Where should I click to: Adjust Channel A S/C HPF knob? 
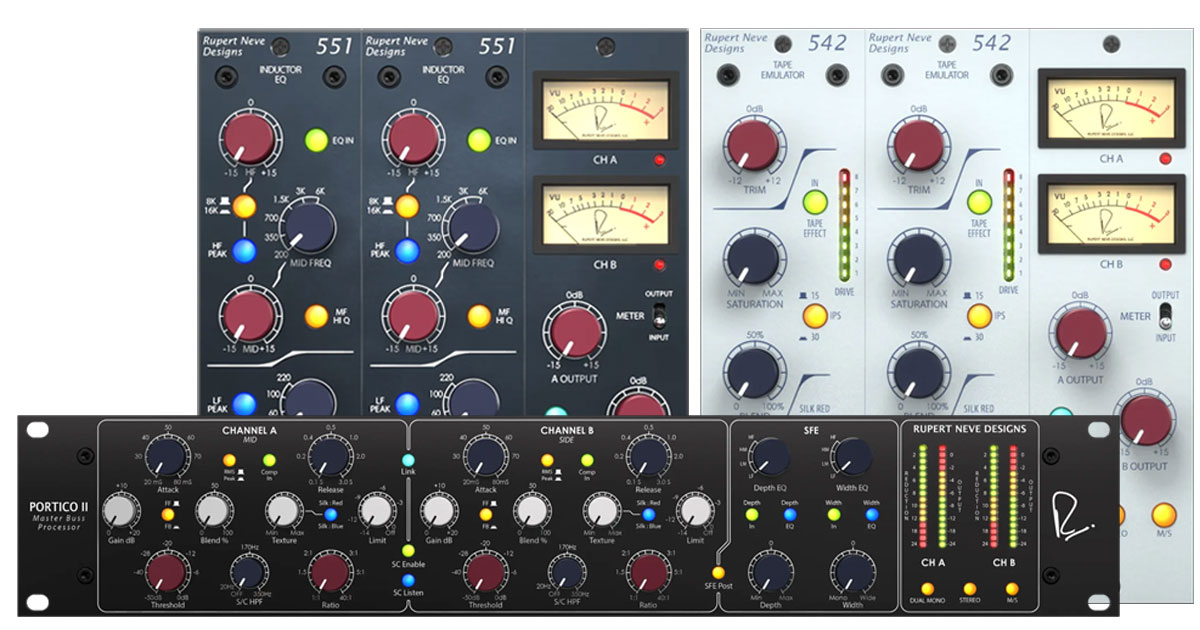pos(251,572)
